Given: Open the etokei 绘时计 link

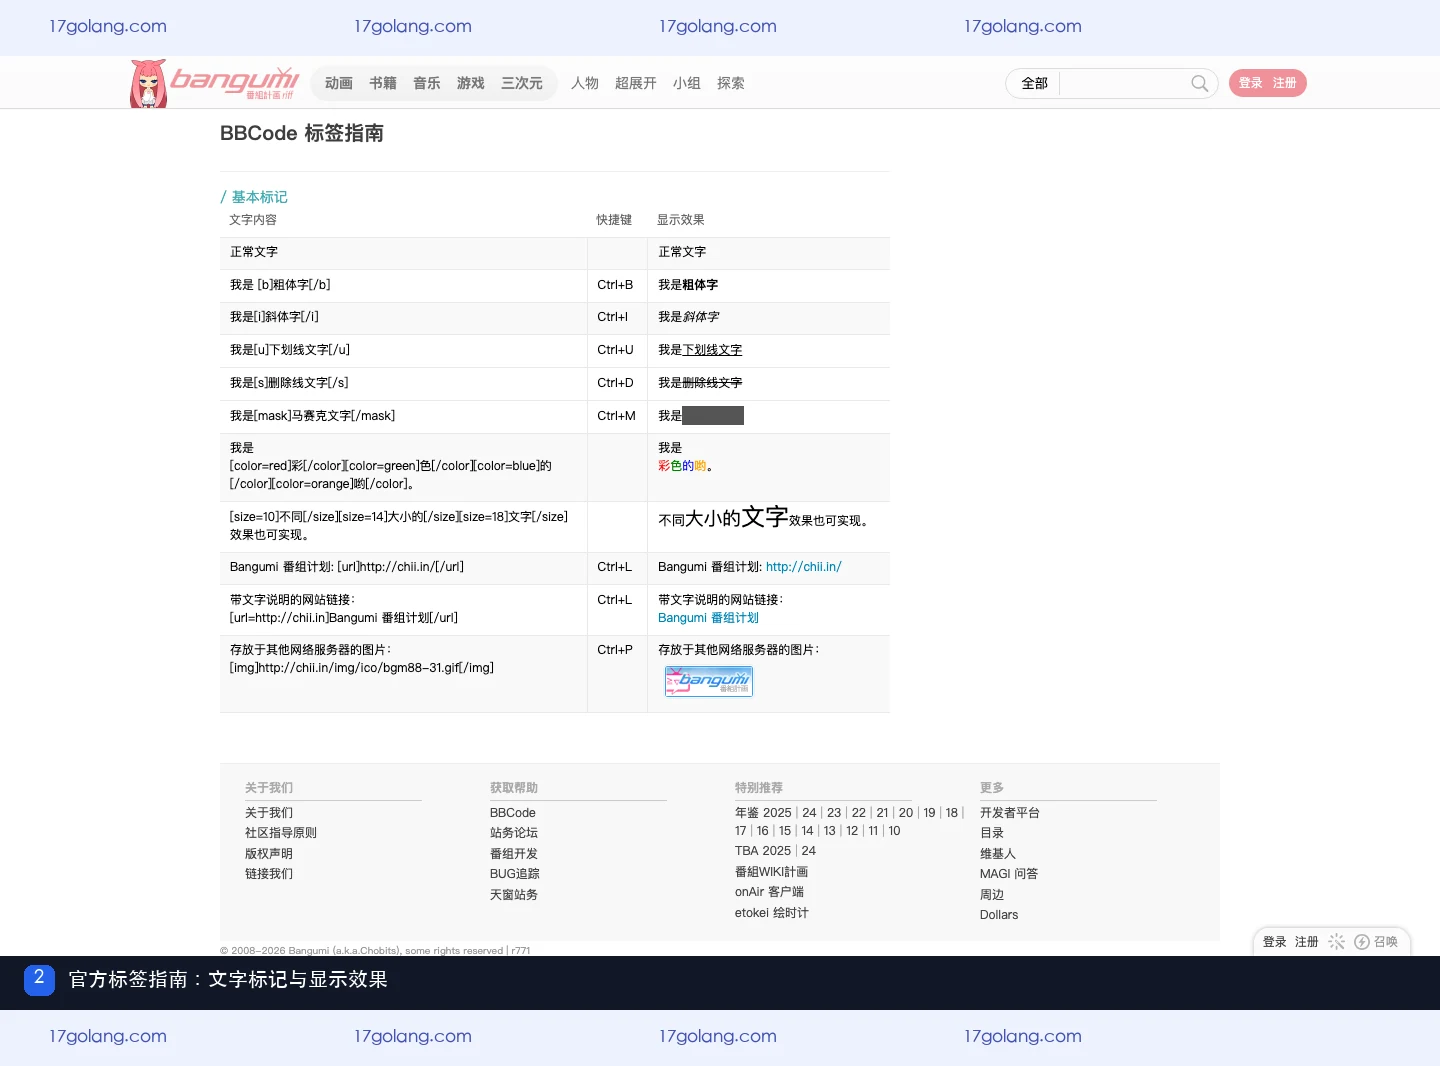Looking at the screenshot, I should [772, 913].
